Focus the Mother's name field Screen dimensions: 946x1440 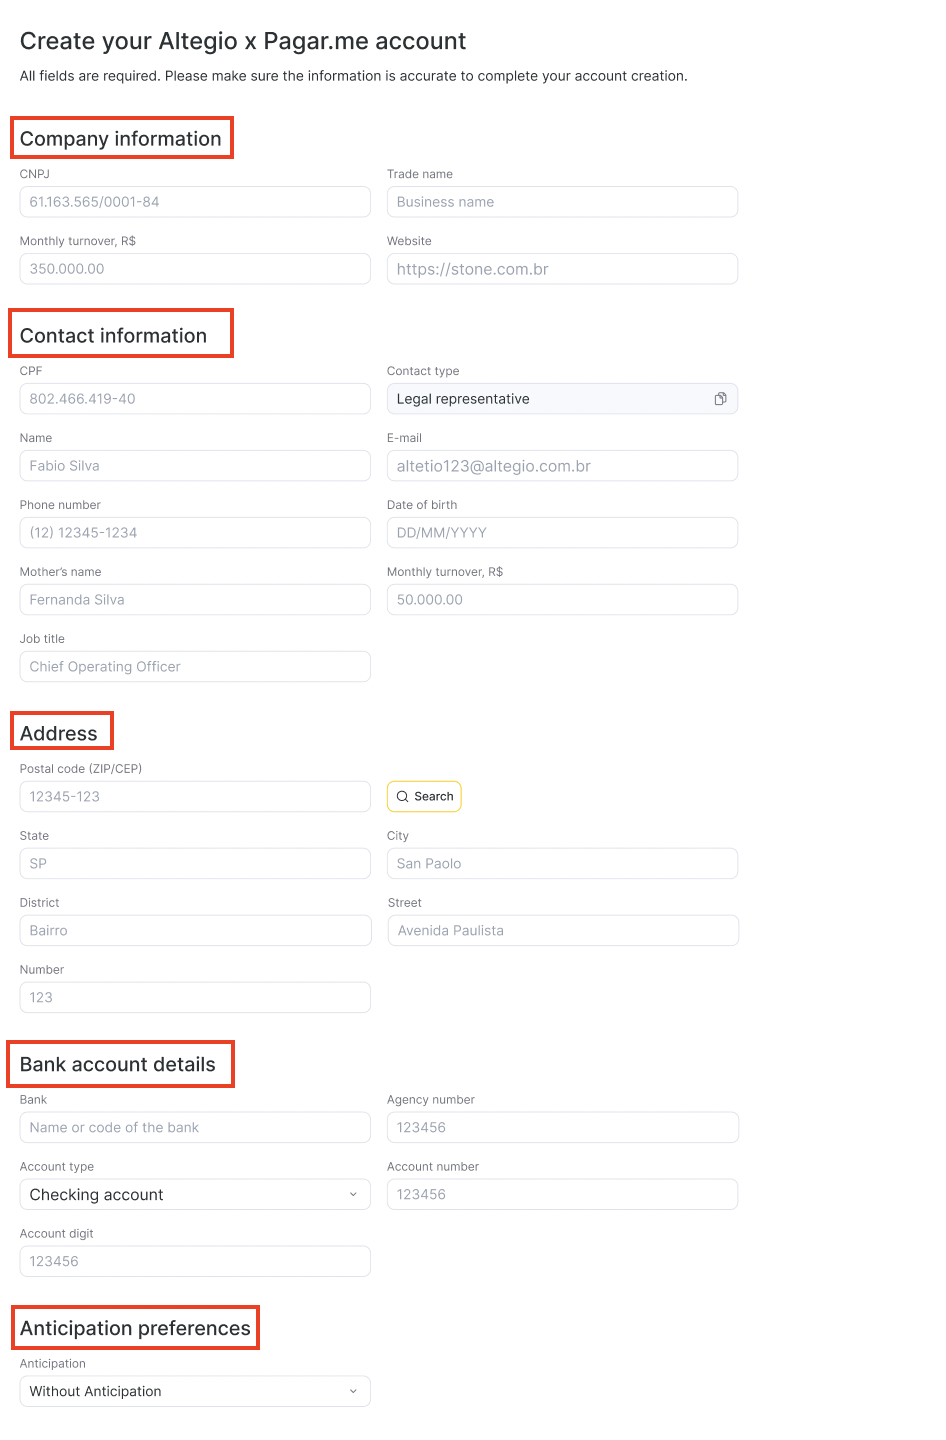(x=195, y=600)
